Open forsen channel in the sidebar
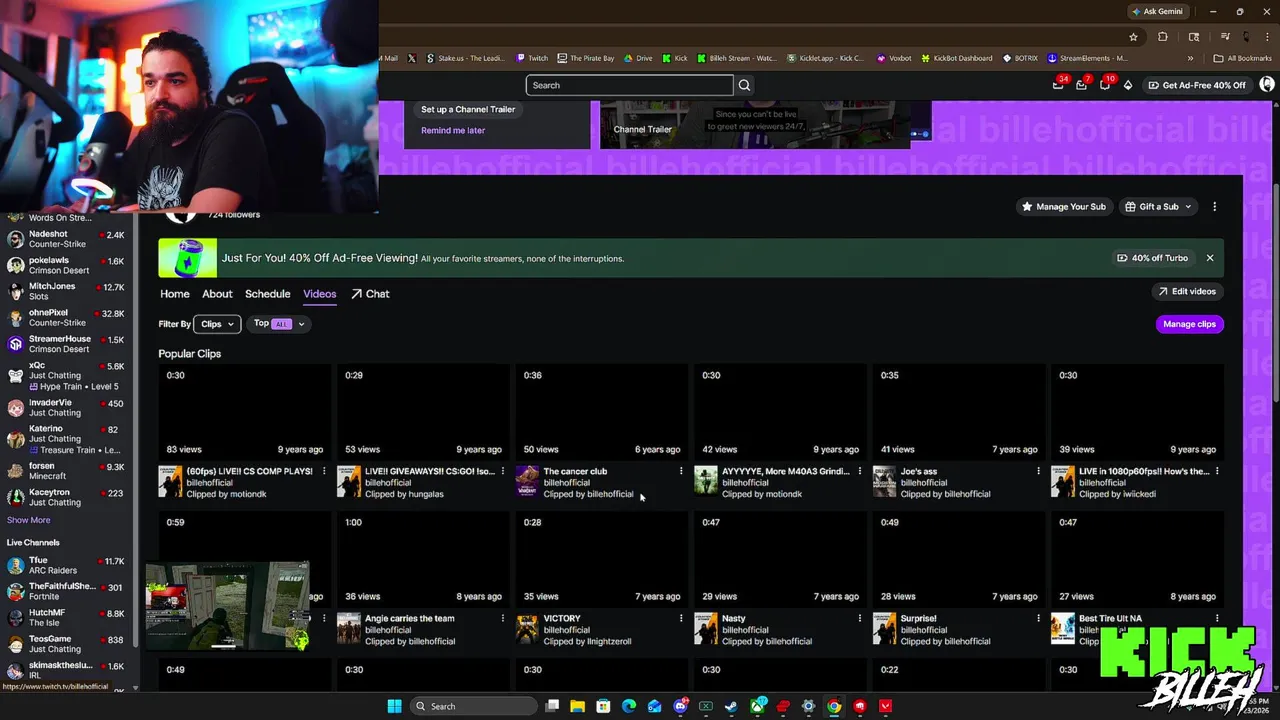This screenshot has height=720, width=1280. [x=66, y=471]
